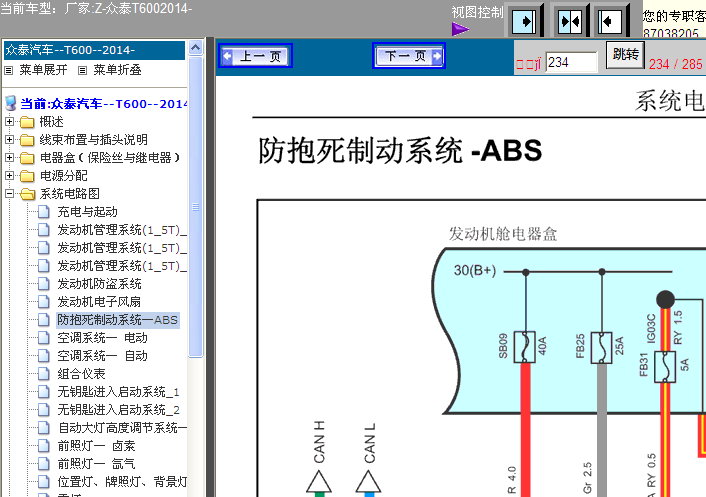Viewport: 706px width, 497px height.
Task: Click document icon beside 防抱死制动系统—ABS
Action: point(44,320)
